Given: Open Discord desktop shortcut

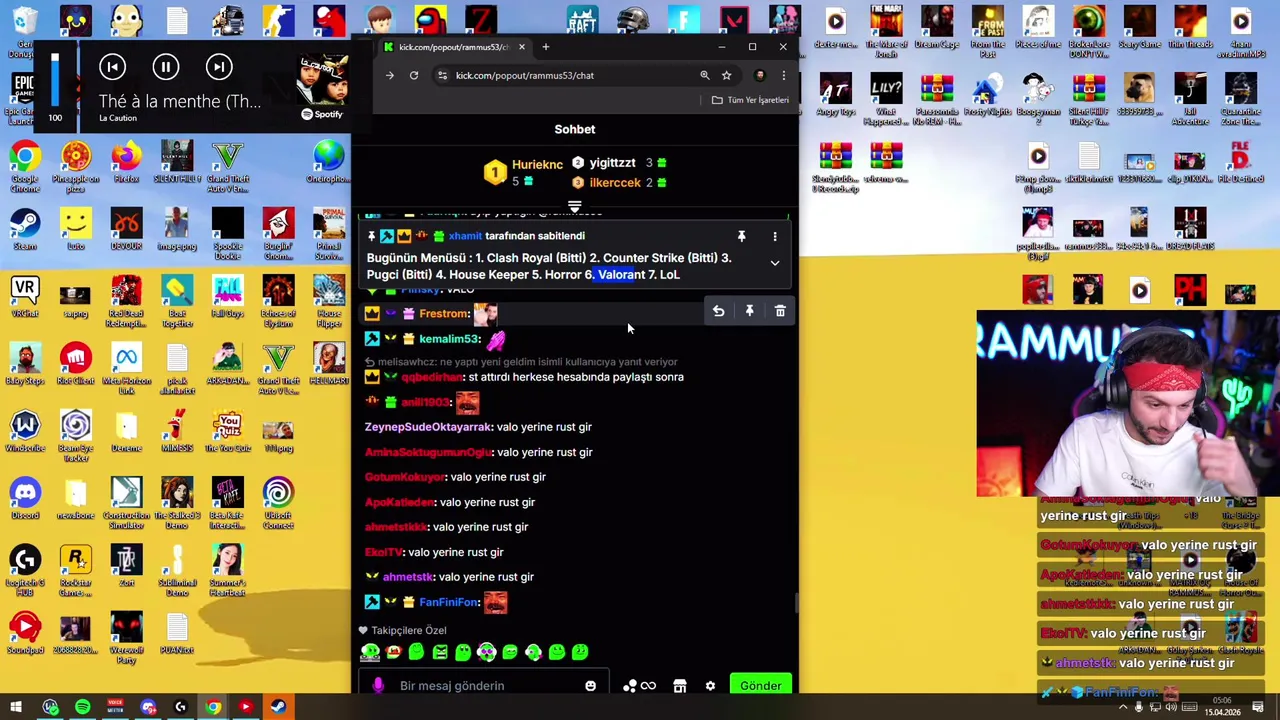Looking at the screenshot, I should (25, 499).
